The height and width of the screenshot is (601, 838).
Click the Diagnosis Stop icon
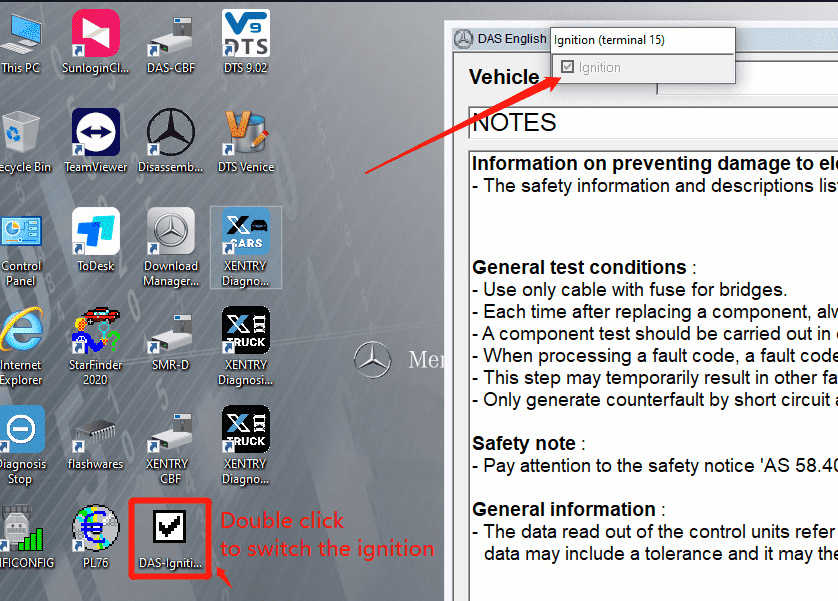pos(21,445)
